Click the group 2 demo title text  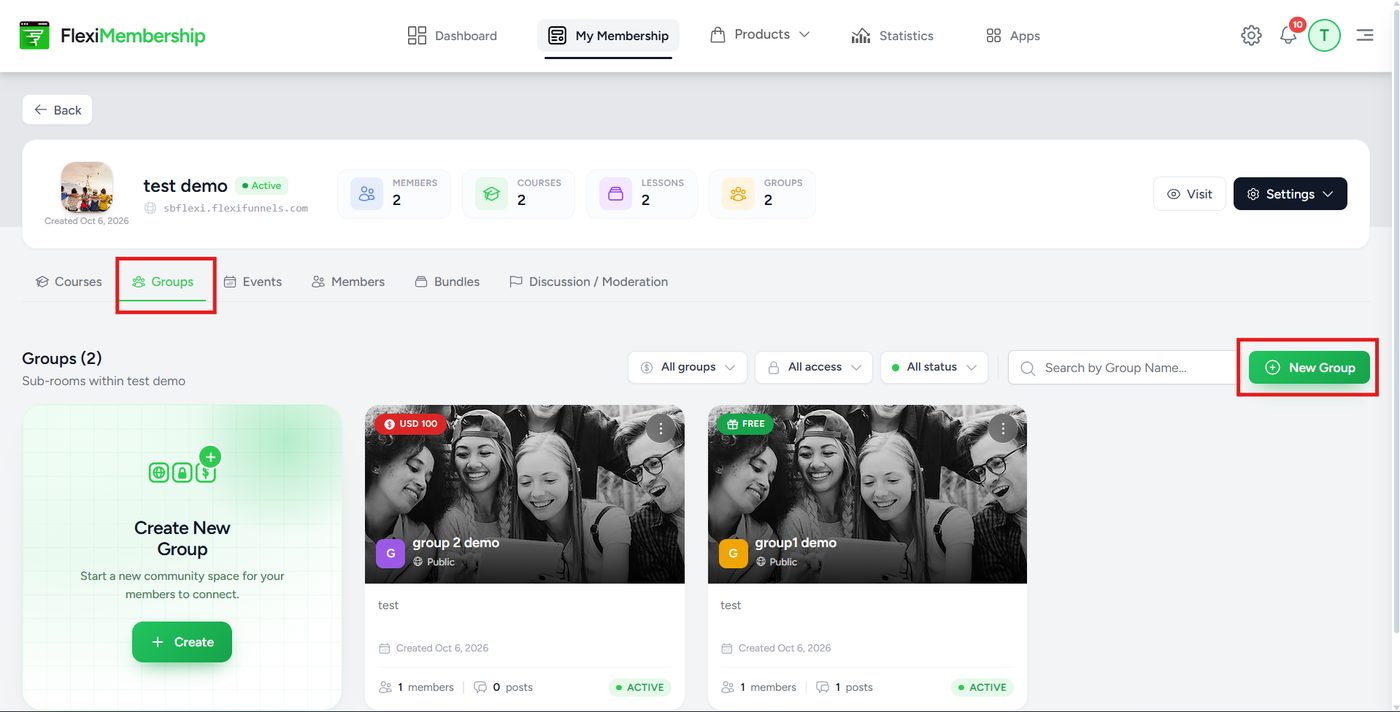click(x=456, y=543)
